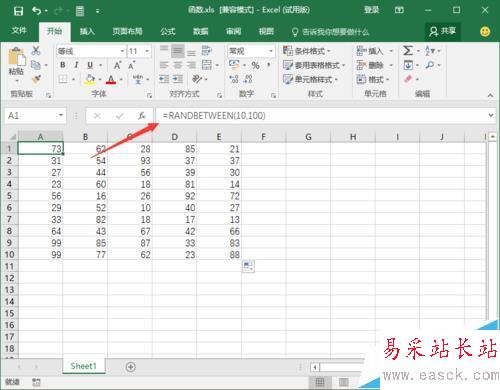This screenshot has height=390, width=500.
Task: Undo the last action
Action: [x=36, y=11]
